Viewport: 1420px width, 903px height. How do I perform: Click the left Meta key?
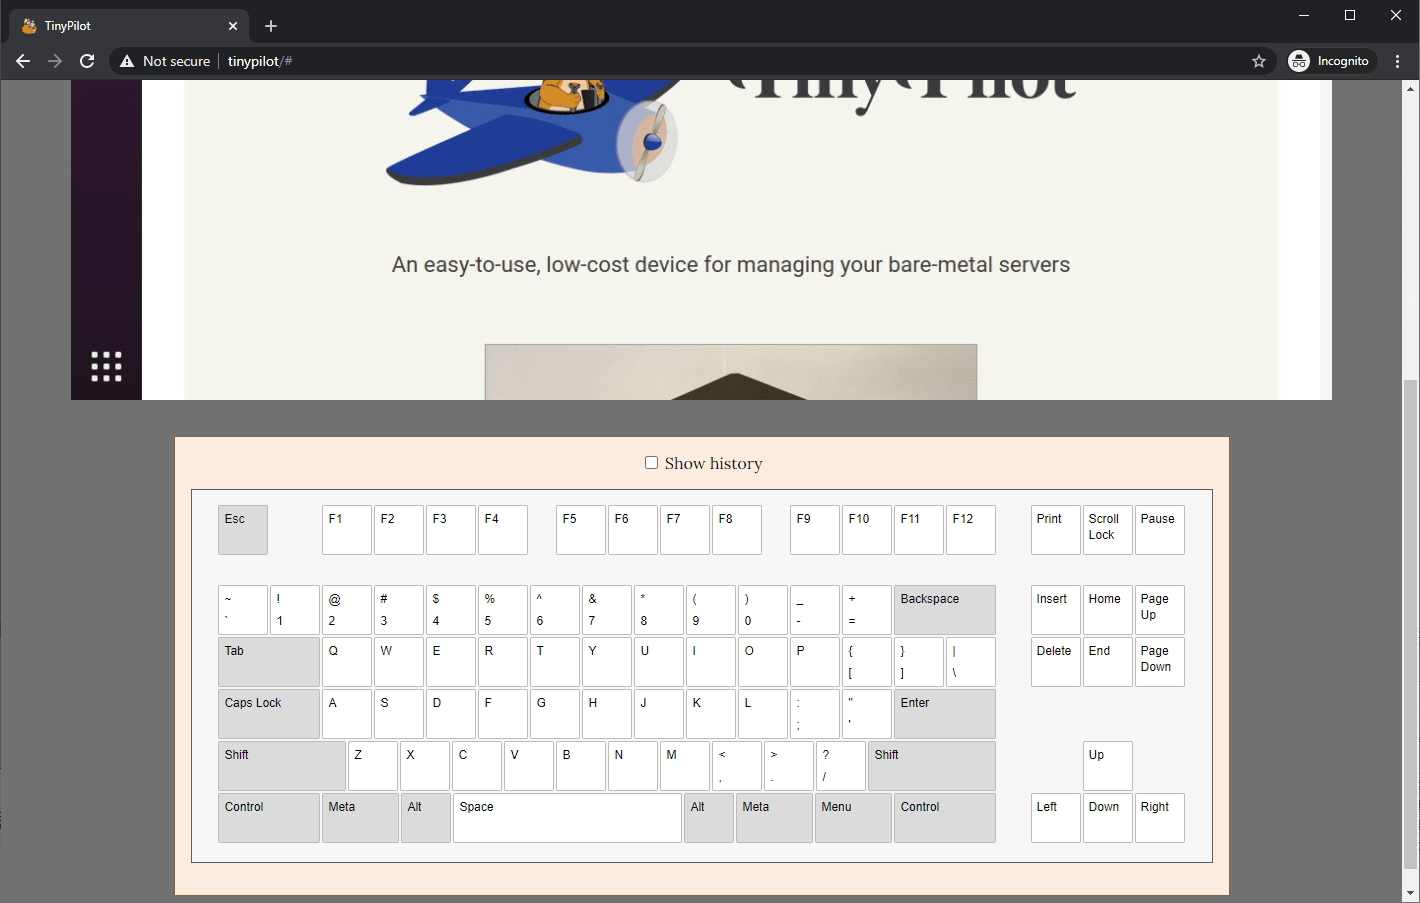[360, 818]
